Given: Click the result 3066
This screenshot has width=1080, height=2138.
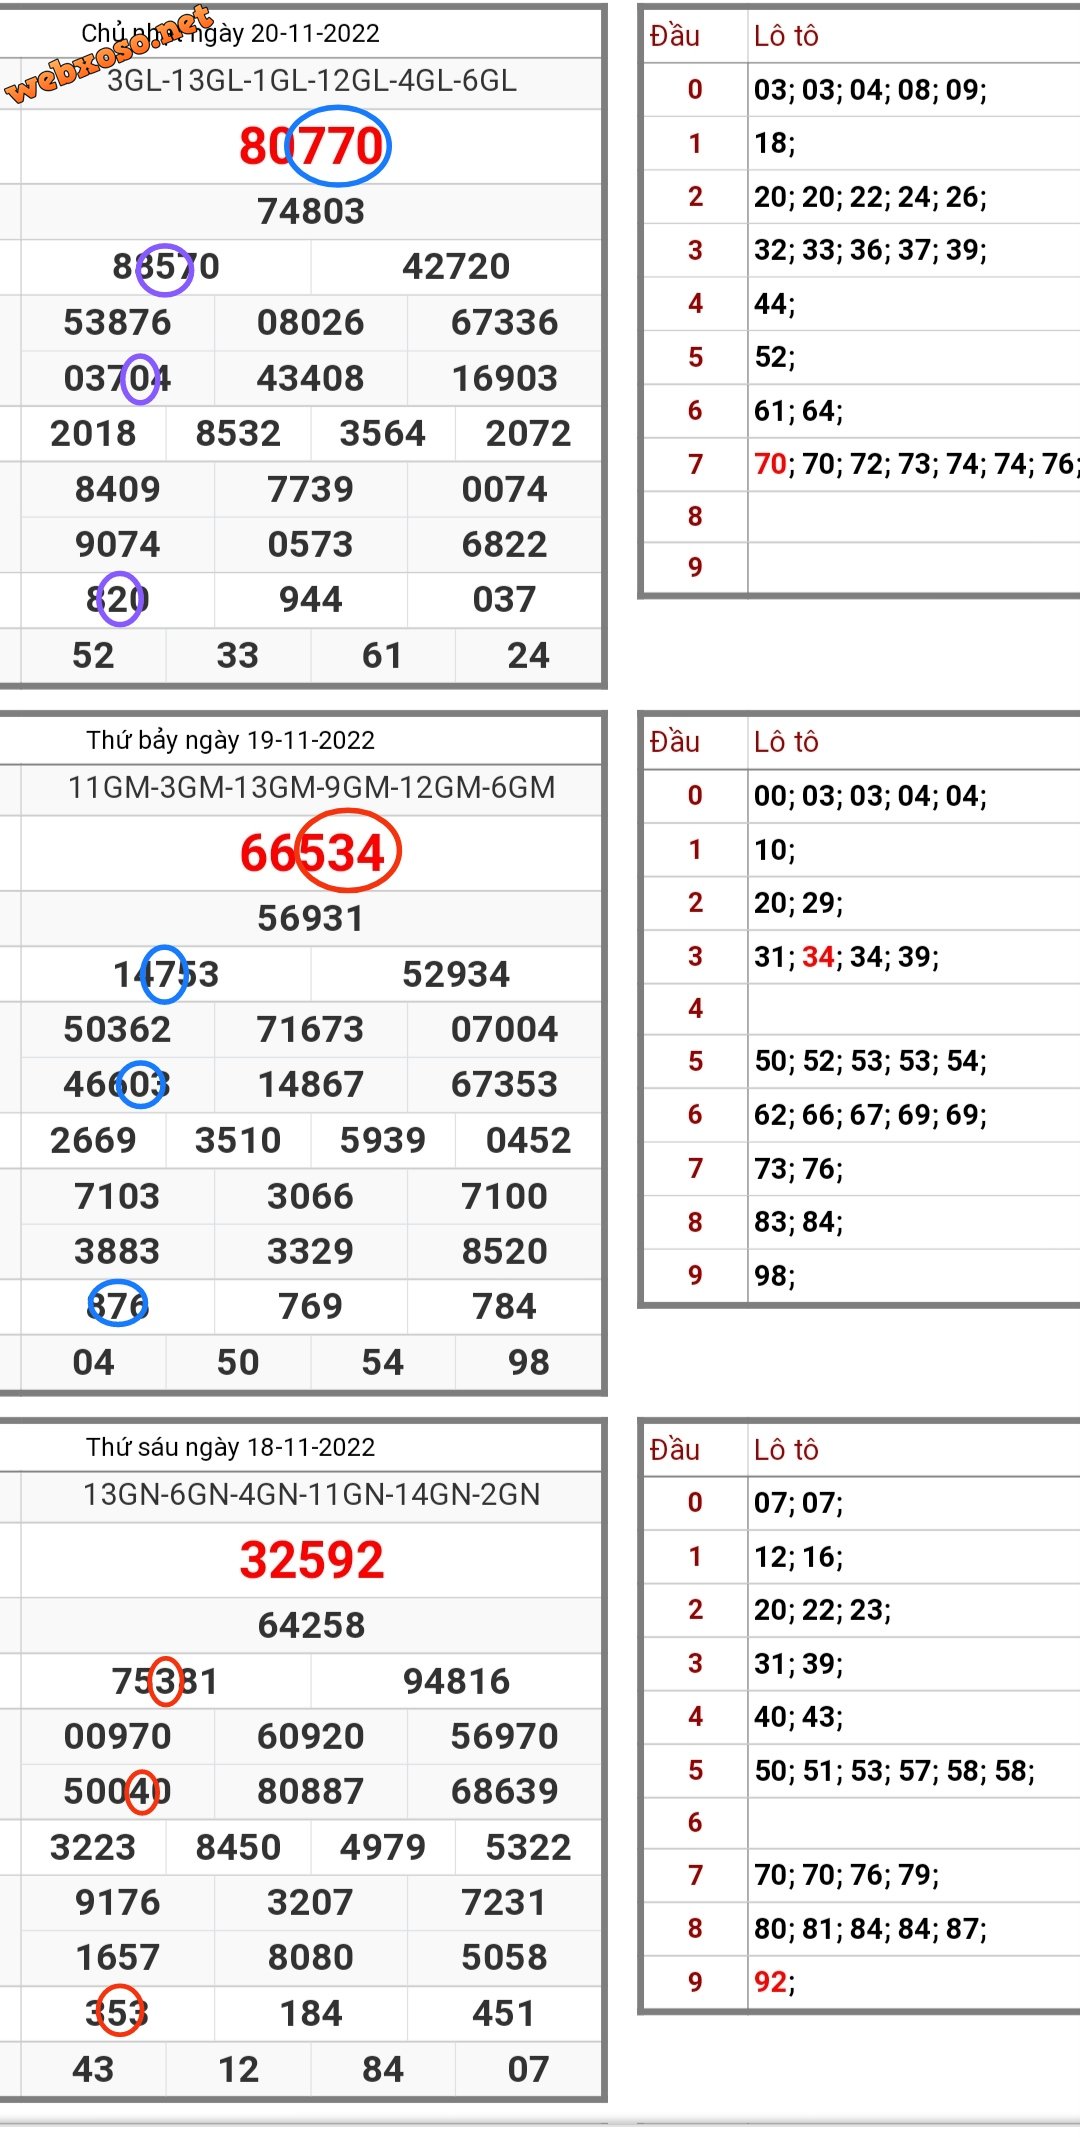Looking at the screenshot, I should pyautogui.click(x=311, y=1196).
